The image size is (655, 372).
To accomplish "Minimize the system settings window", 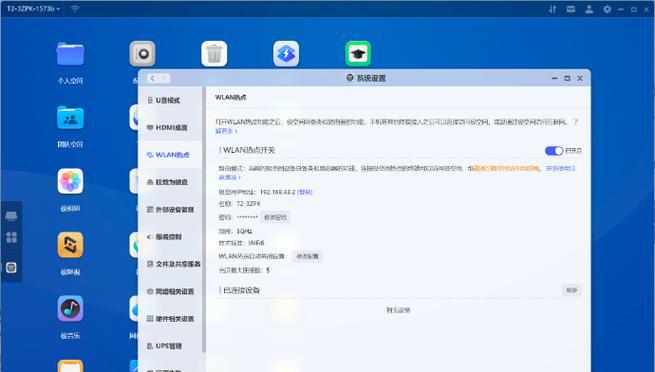I will [554, 78].
